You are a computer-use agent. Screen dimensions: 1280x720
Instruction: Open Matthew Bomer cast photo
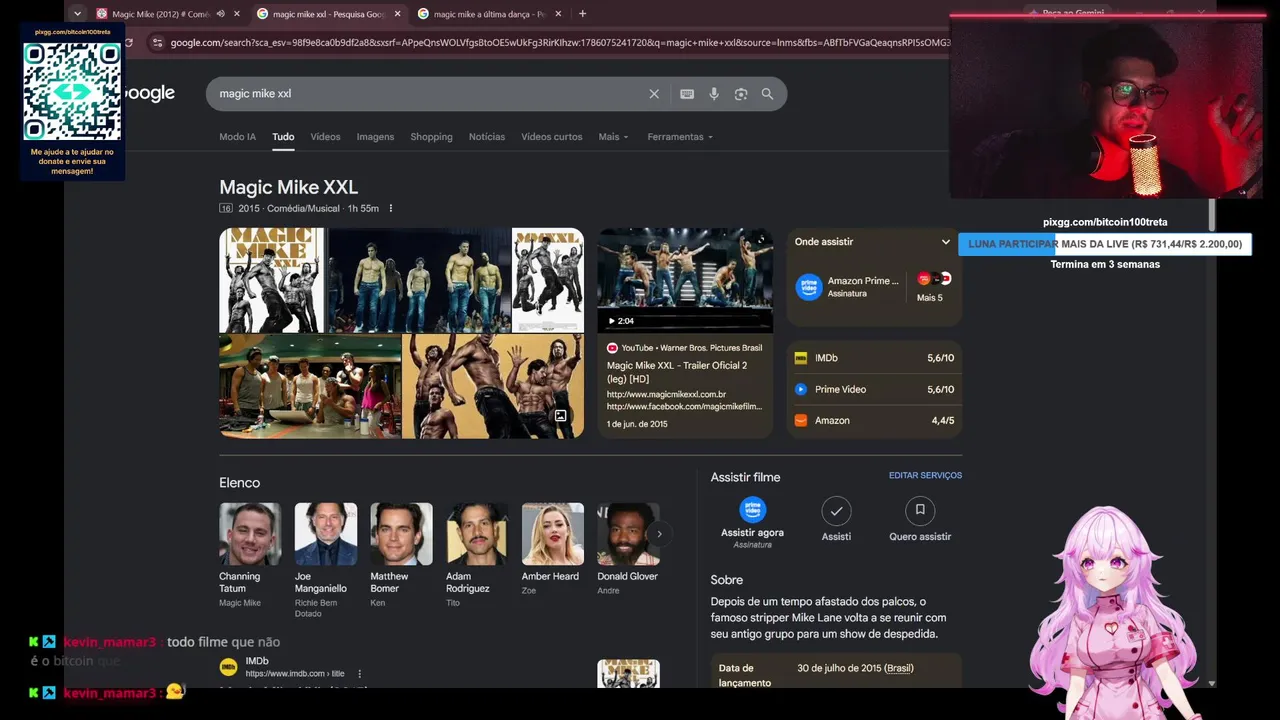[401, 534]
